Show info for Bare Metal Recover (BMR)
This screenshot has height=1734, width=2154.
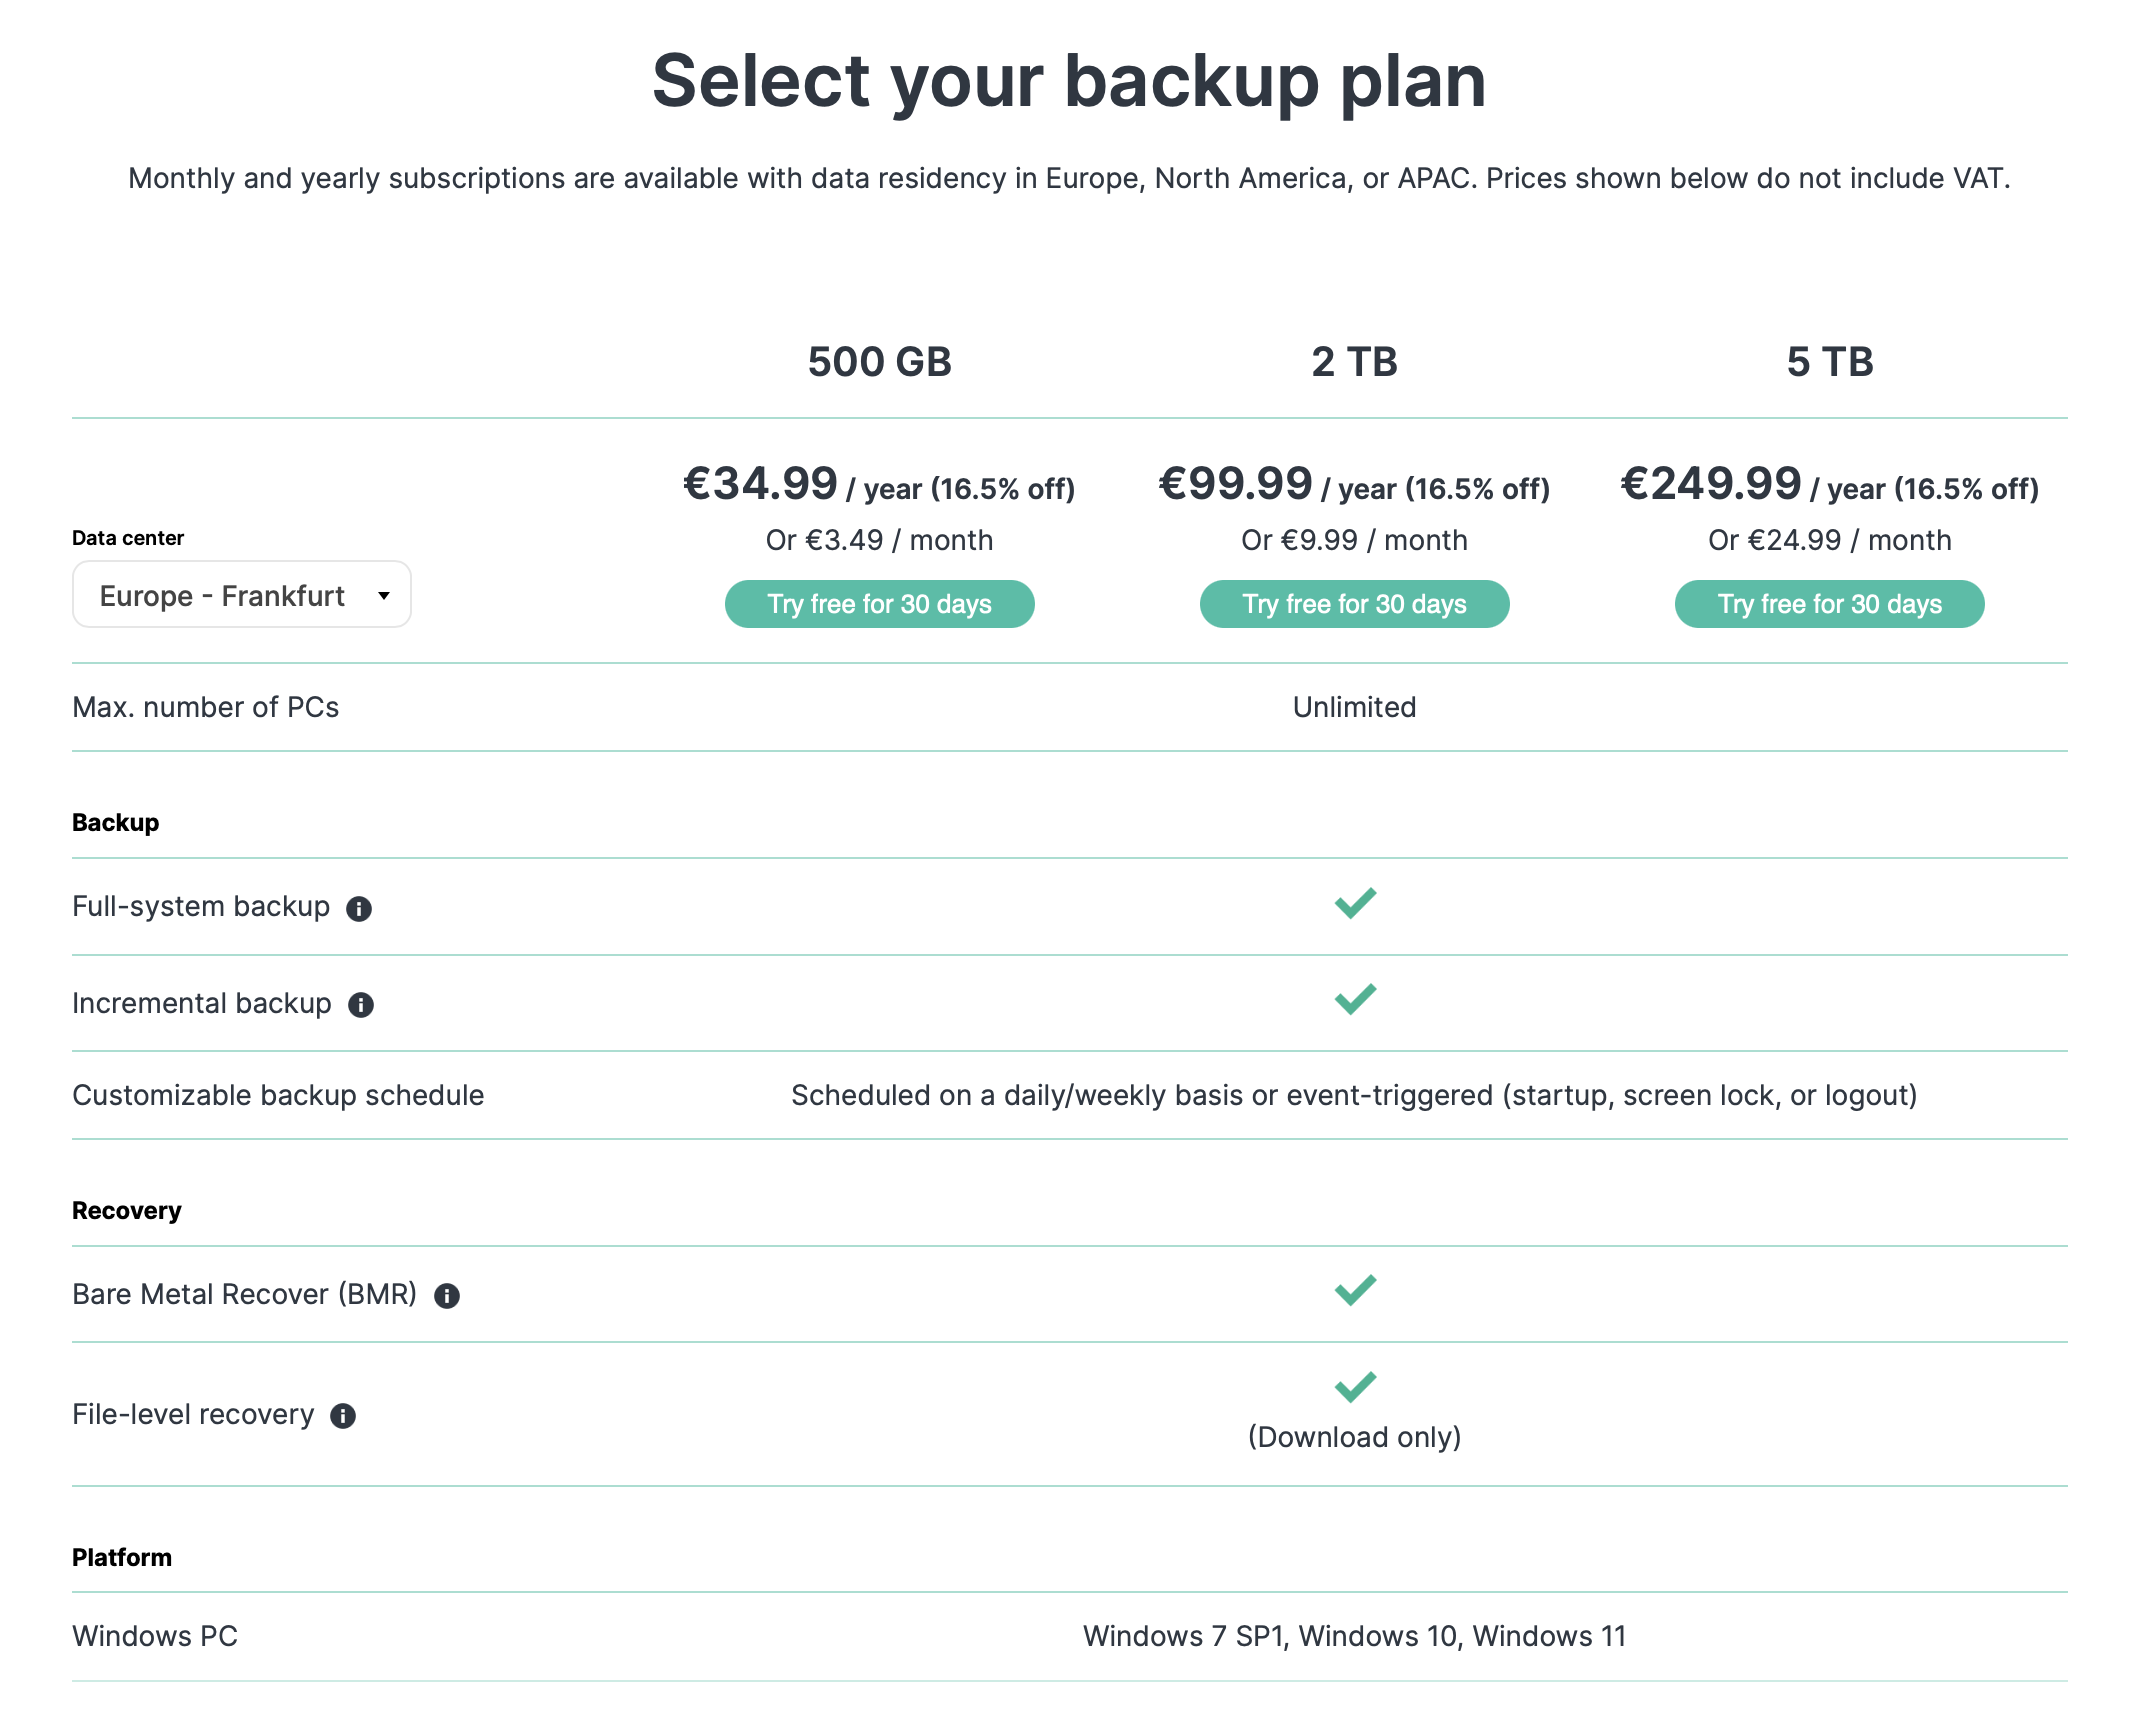[x=447, y=1296]
